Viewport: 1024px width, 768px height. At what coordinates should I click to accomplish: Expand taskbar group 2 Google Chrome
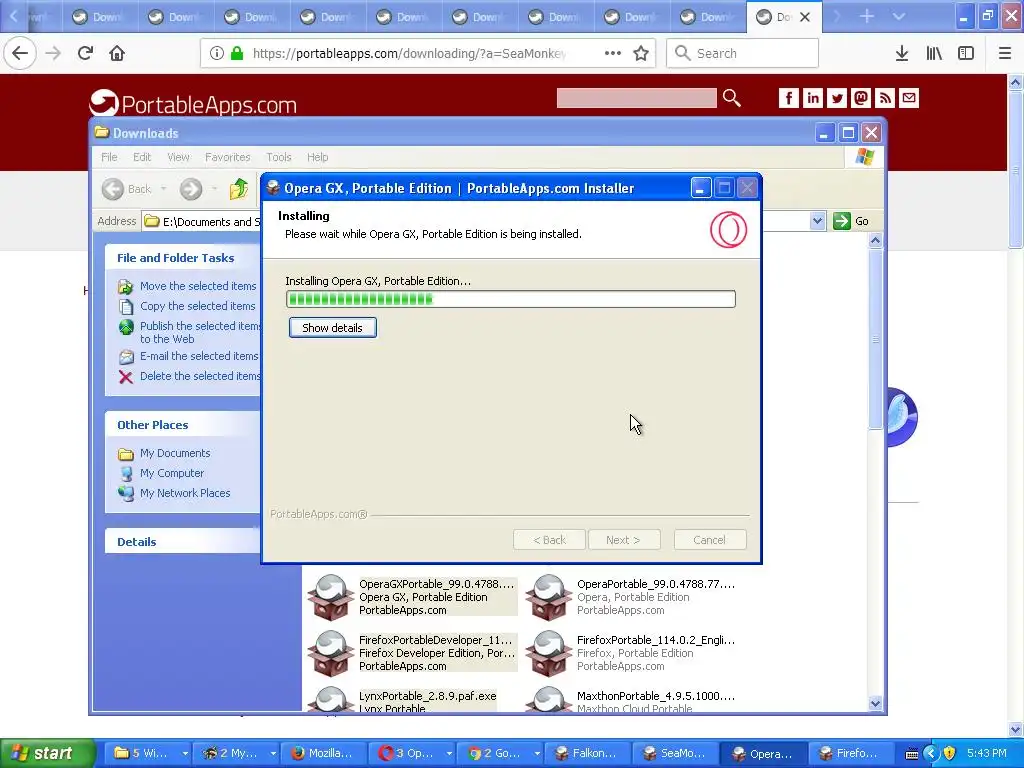(x=537, y=753)
